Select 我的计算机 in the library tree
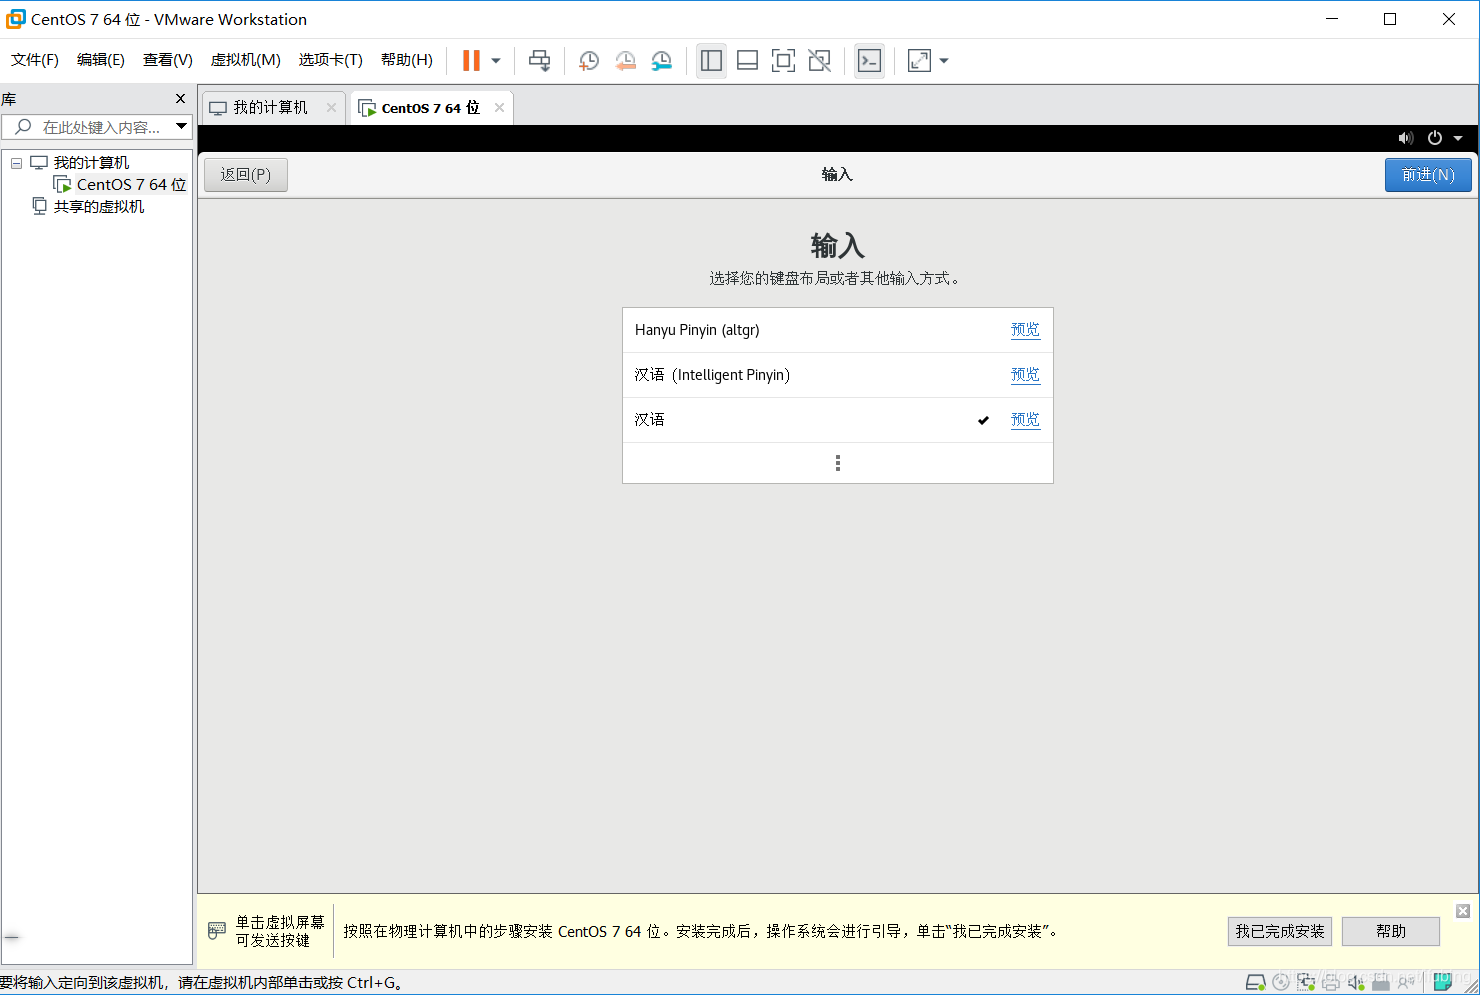 pyautogui.click(x=91, y=162)
